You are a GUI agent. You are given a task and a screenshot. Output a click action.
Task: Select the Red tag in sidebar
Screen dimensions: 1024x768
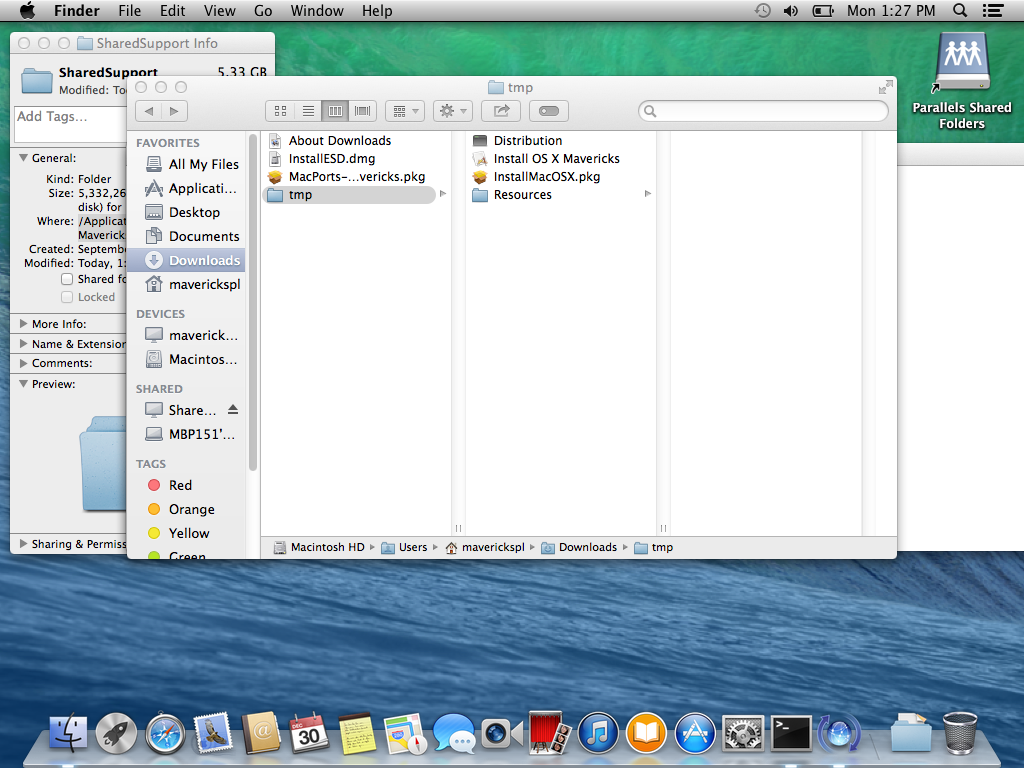pyautogui.click(x=180, y=485)
